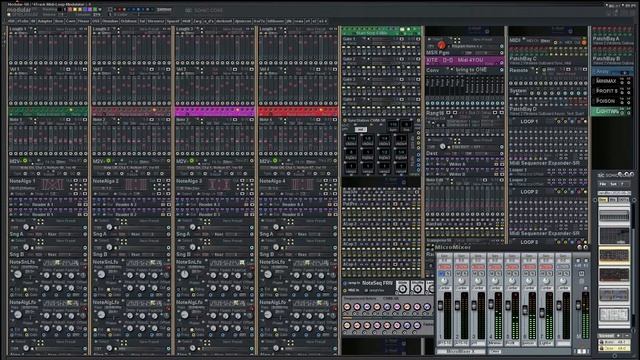Click the MicroMixer channel 7 fader
640x360 pixels.
coord(542,313)
